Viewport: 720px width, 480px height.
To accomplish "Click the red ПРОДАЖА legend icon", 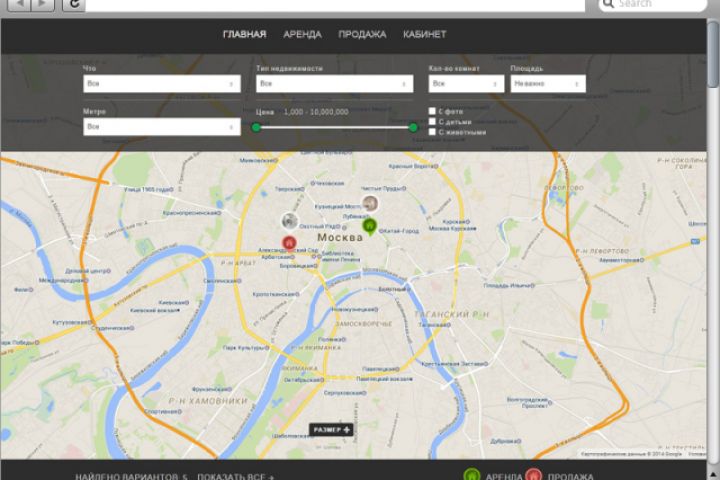I will click(533, 474).
